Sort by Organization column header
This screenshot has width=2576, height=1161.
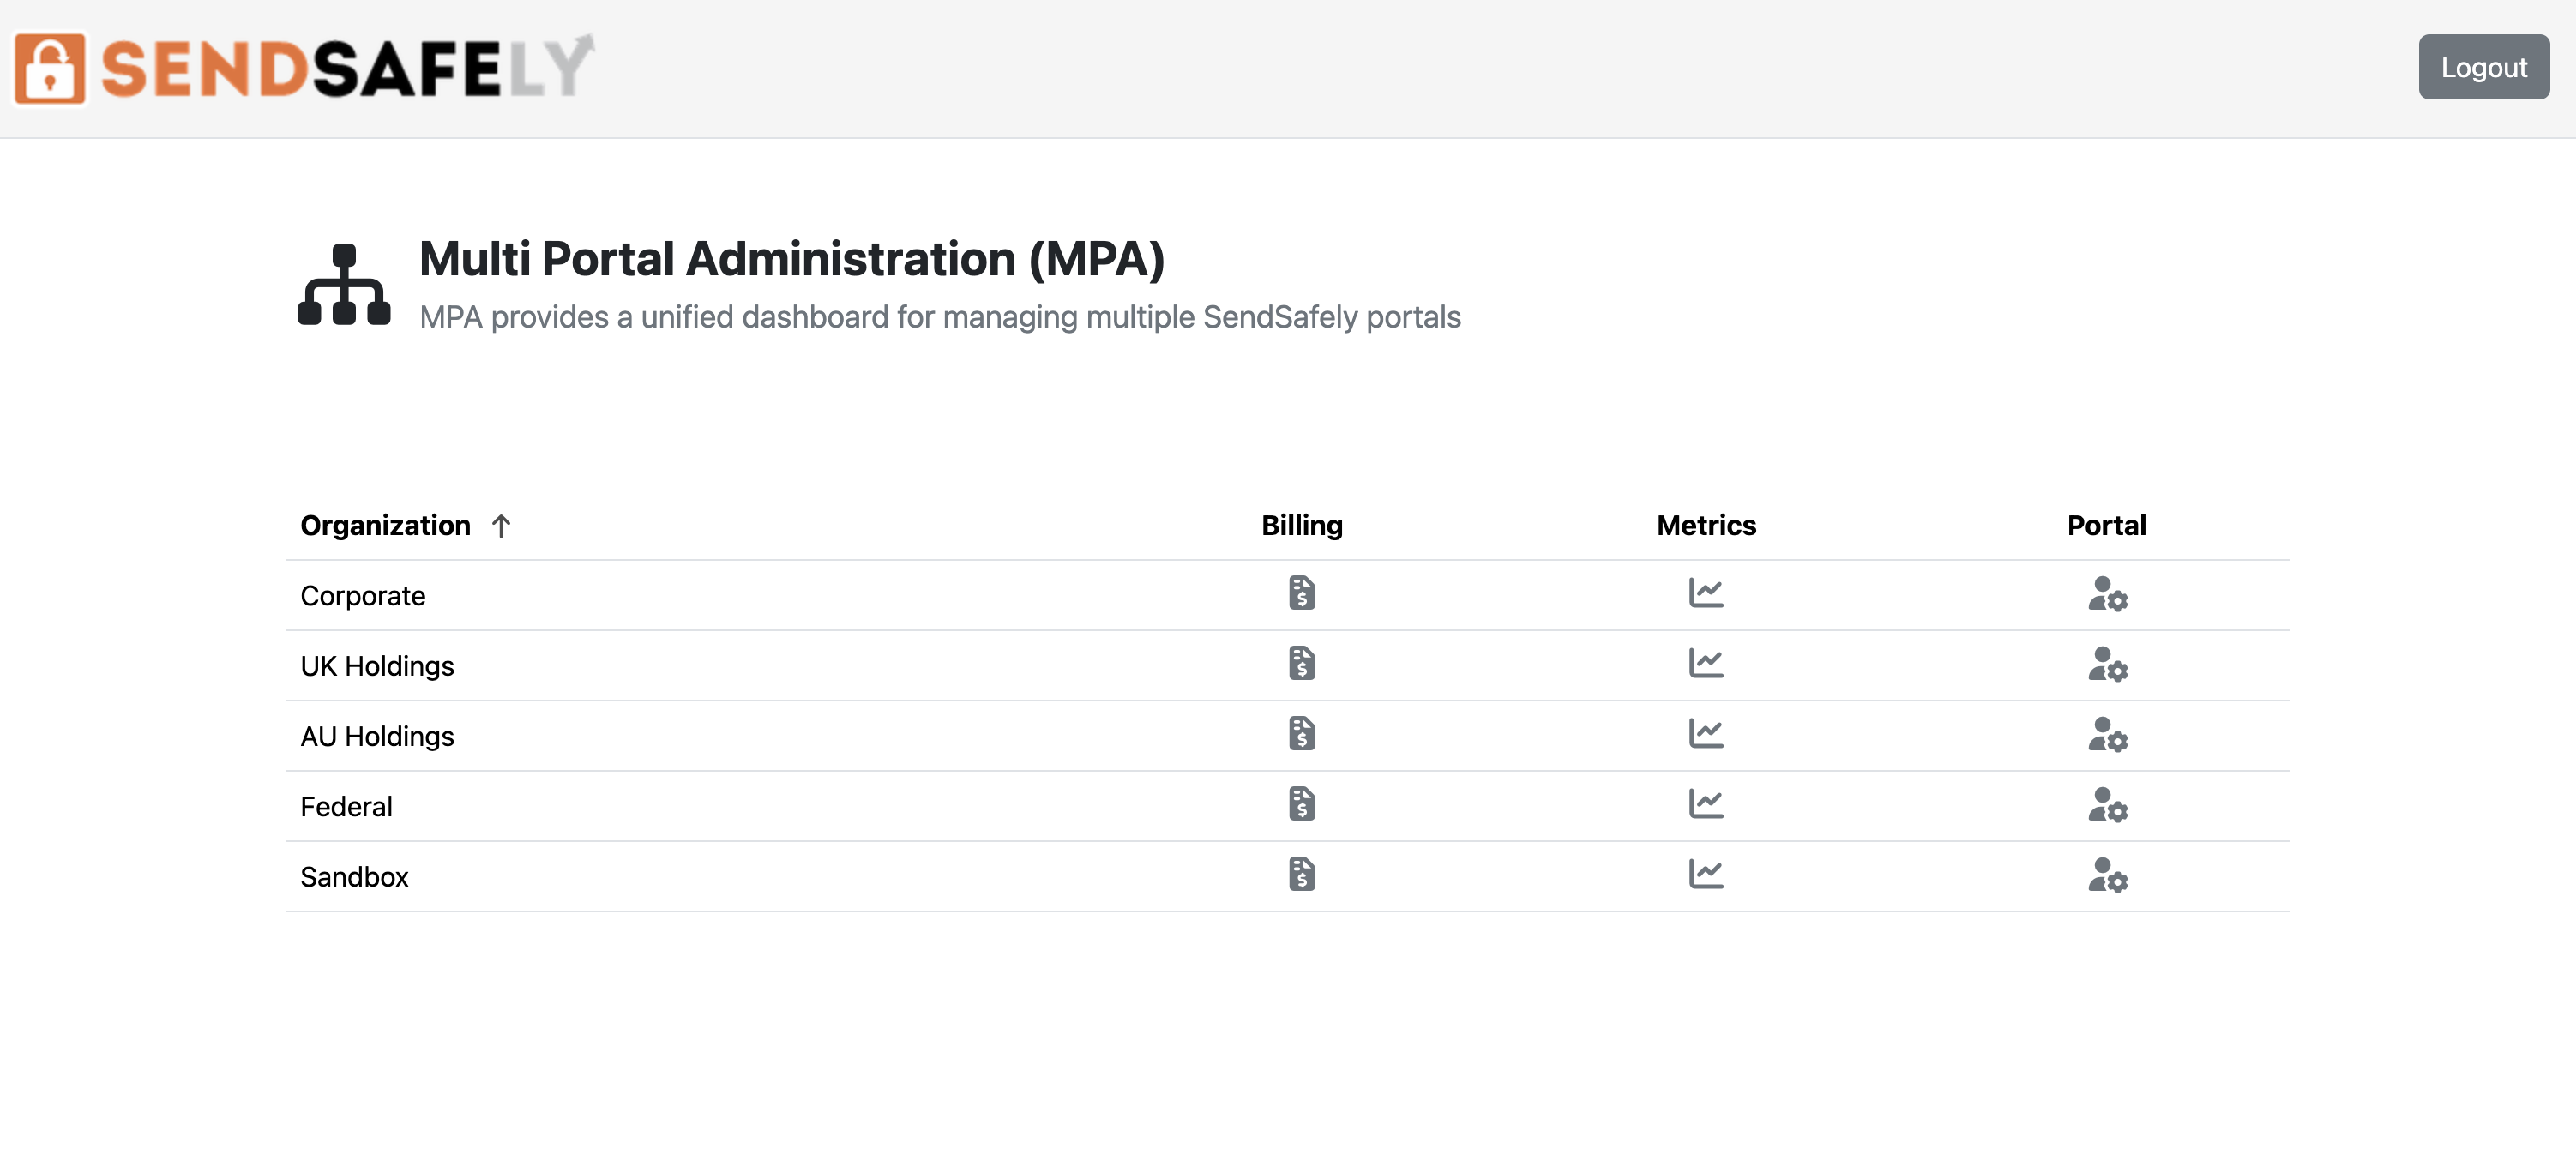385,526
